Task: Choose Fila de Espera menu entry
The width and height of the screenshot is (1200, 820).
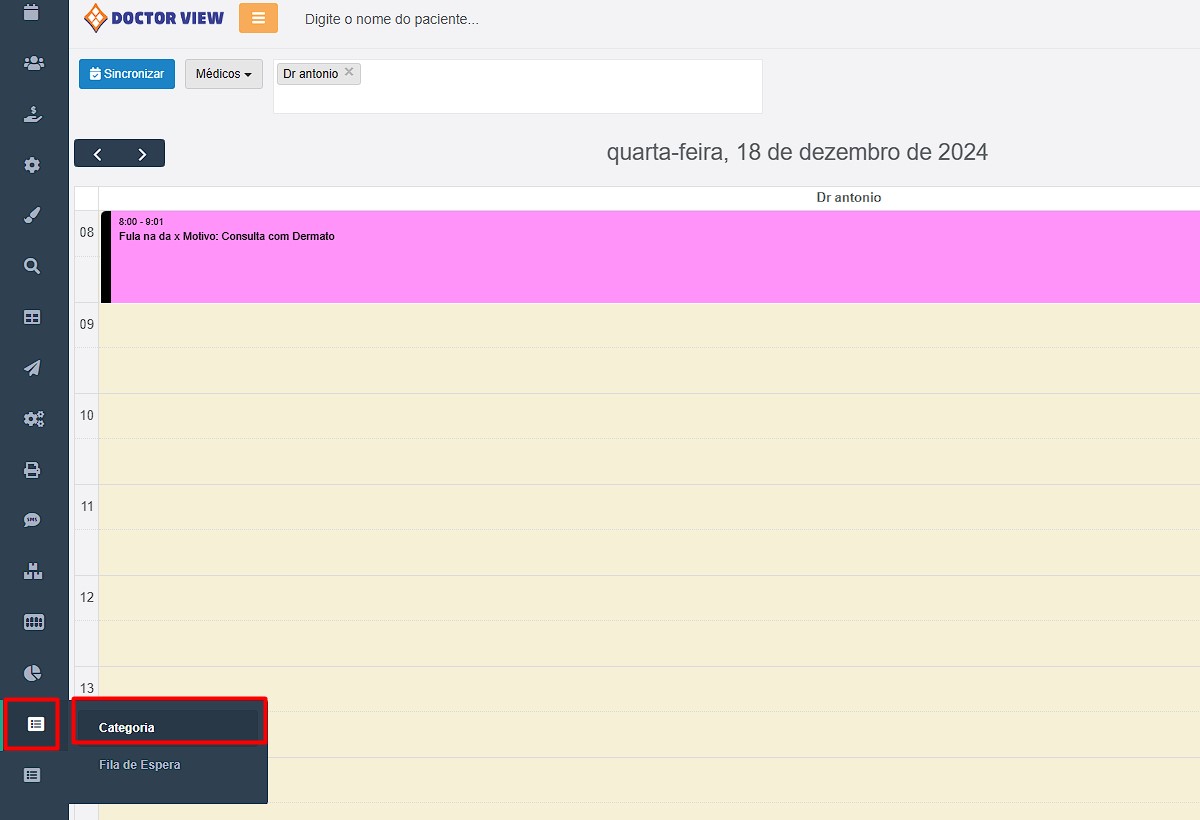Action: pyautogui.click(x=139, y=765)
